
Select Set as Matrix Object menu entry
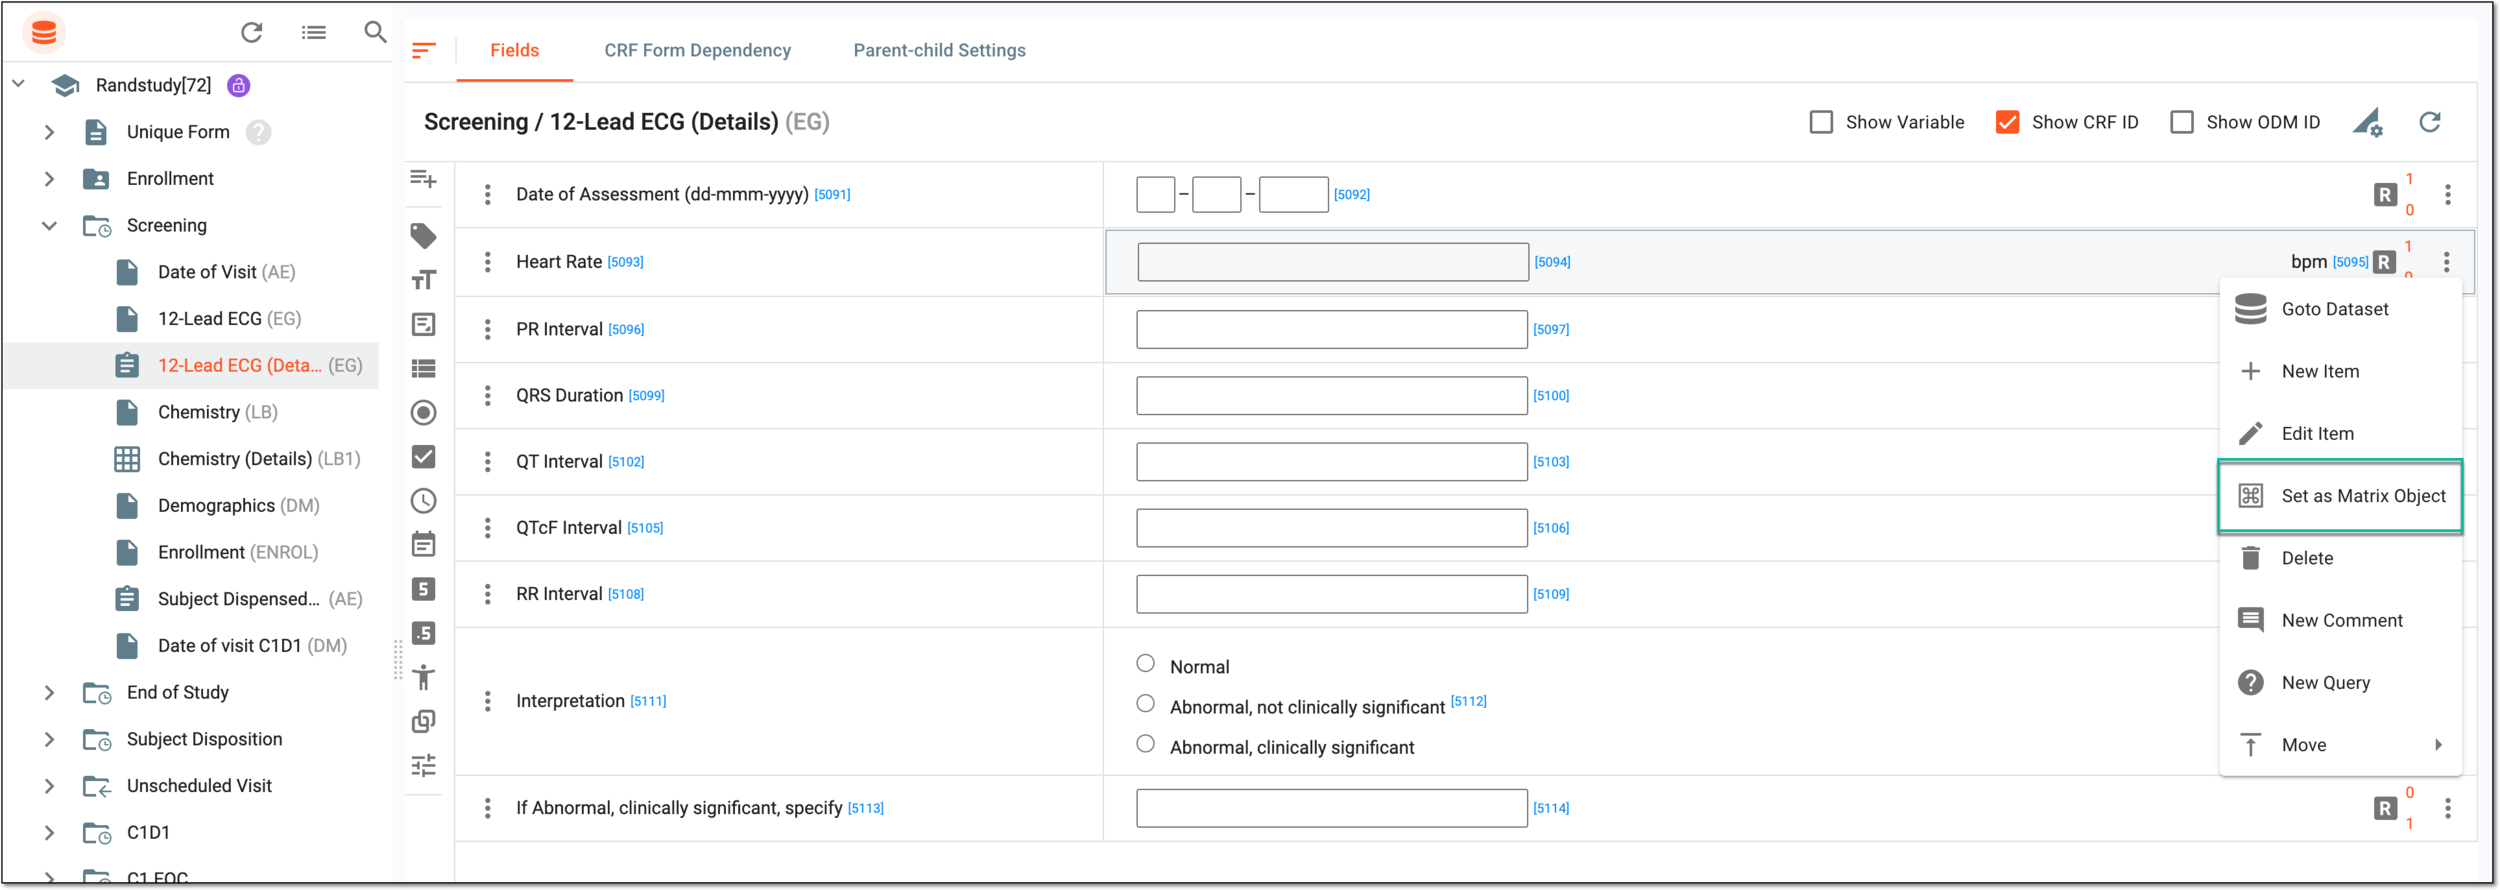[2340, 496]
